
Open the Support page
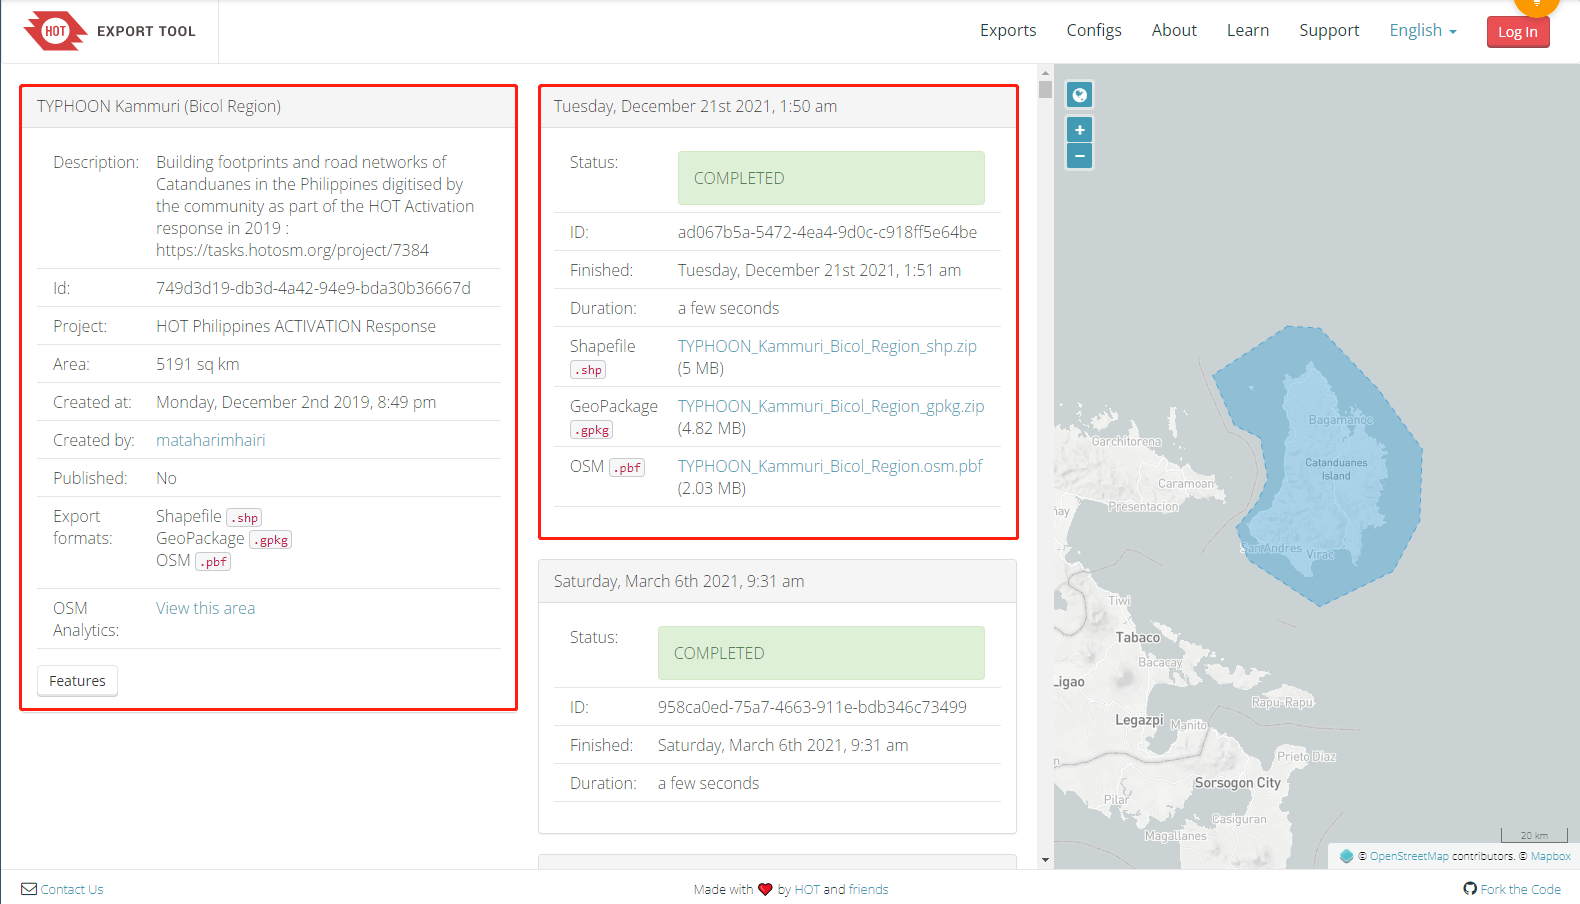click(x=1329, y=31)
